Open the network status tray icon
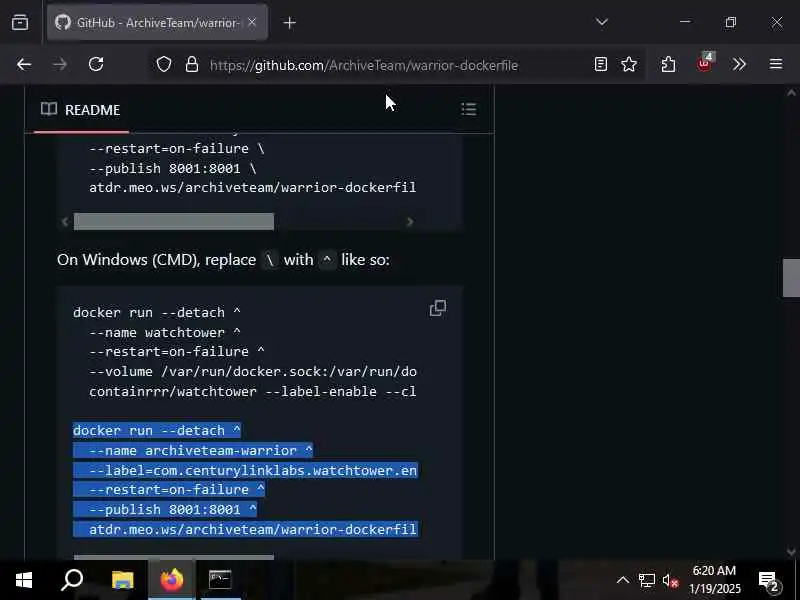Viewport: 800px width, 600px height. coord(647,581)
